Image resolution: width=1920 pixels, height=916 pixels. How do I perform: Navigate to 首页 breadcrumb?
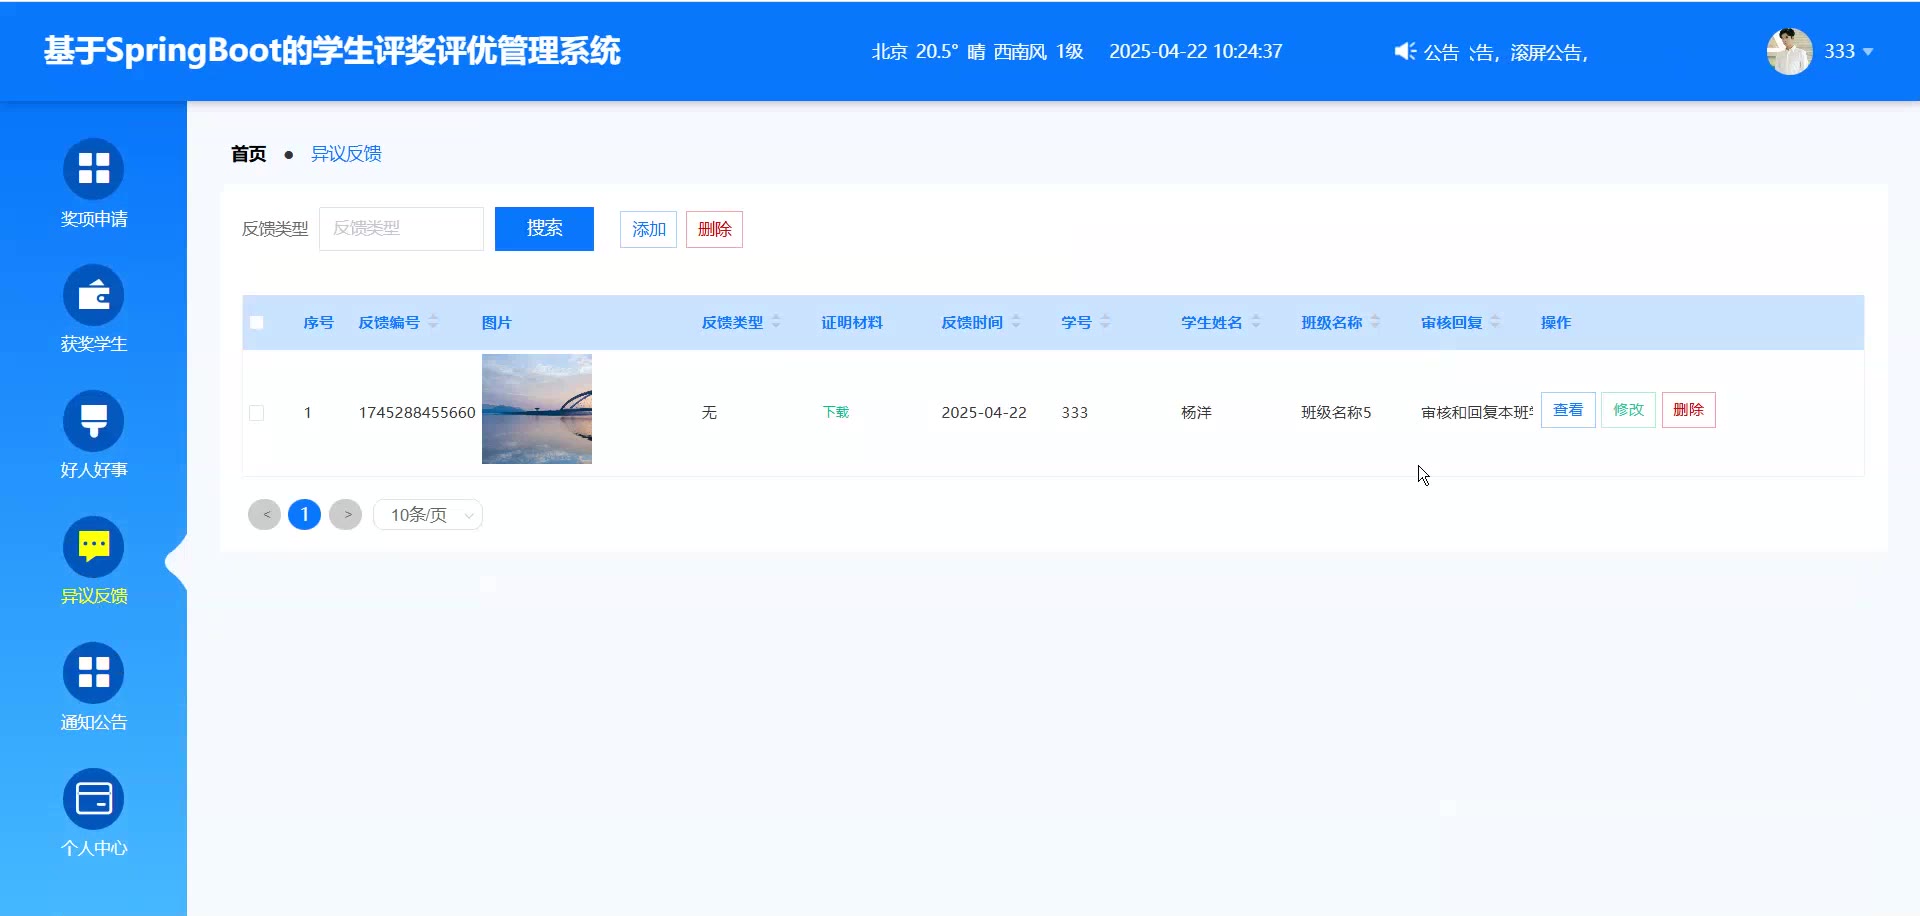click(x=248, y=154)
